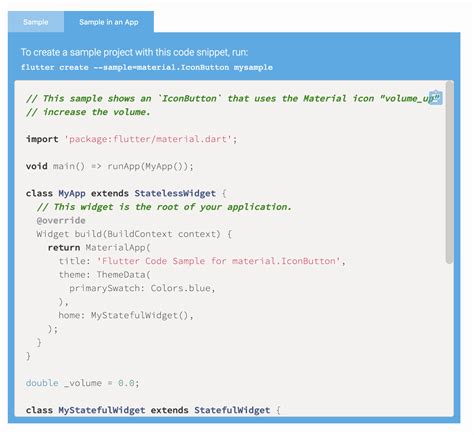474x435 pixels.
Task: Copy code with the clipboard icon
Action: [x=435, y=97]
